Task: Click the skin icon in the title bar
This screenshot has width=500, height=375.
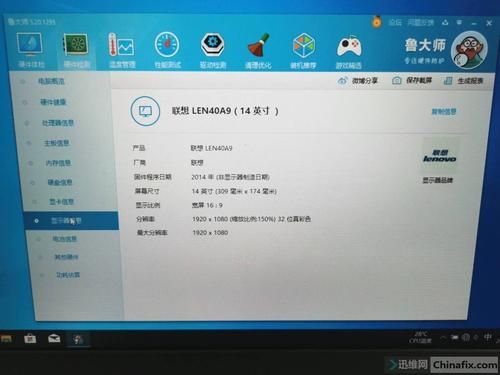Action: tap(445, 23)
